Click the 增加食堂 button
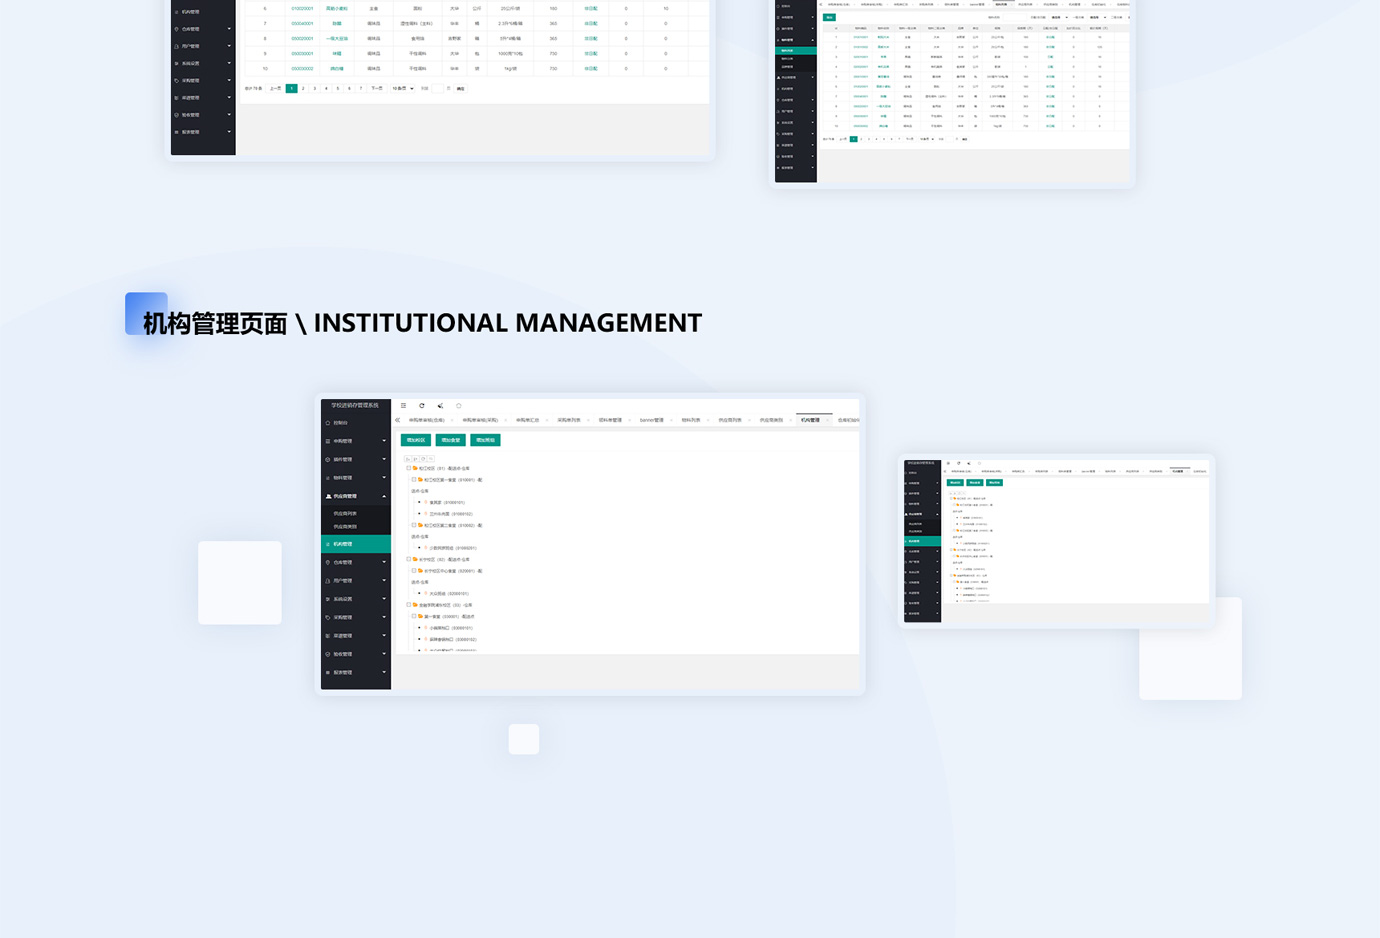 pos(452,440)
